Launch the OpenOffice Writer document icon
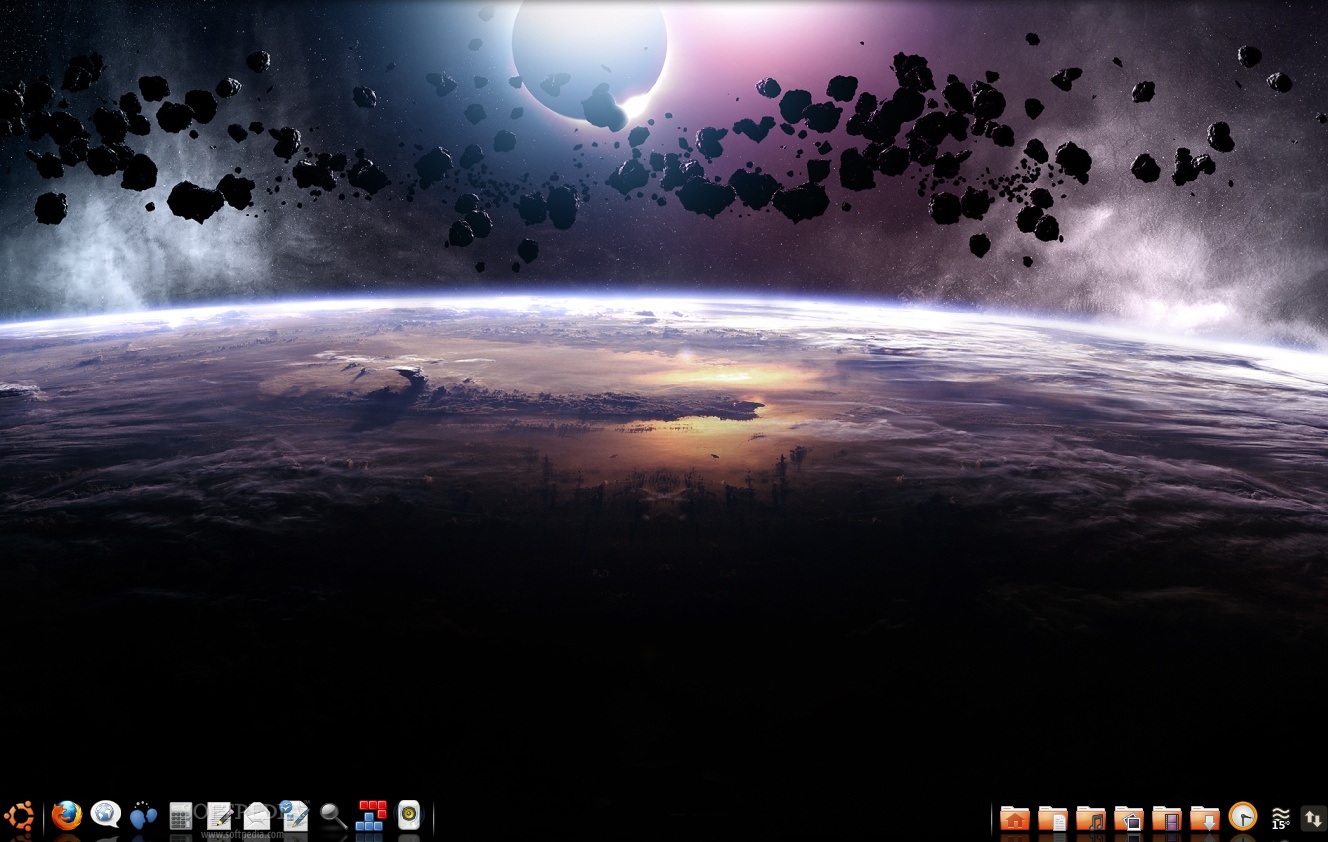Screen dimensions: 1328x842 pyautogui.click(x=294, y=816)
